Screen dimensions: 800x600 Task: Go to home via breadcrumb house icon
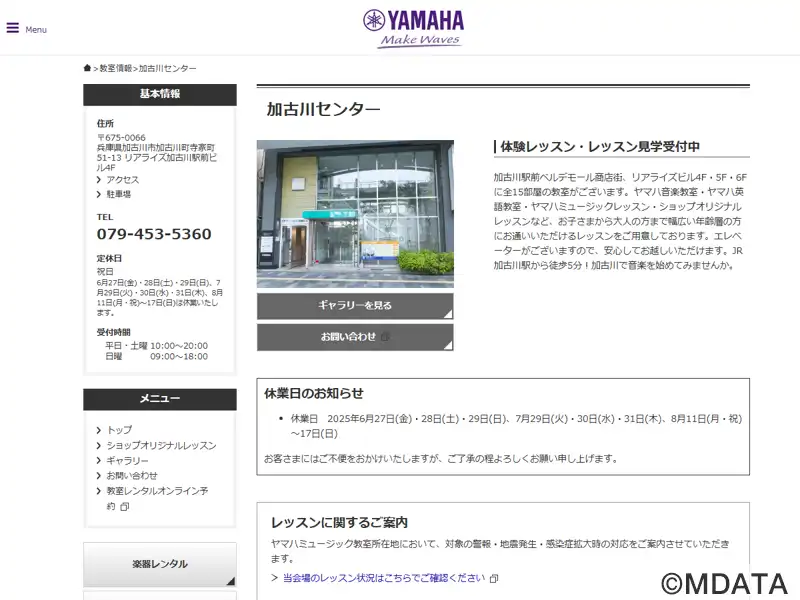click(87, 68)
